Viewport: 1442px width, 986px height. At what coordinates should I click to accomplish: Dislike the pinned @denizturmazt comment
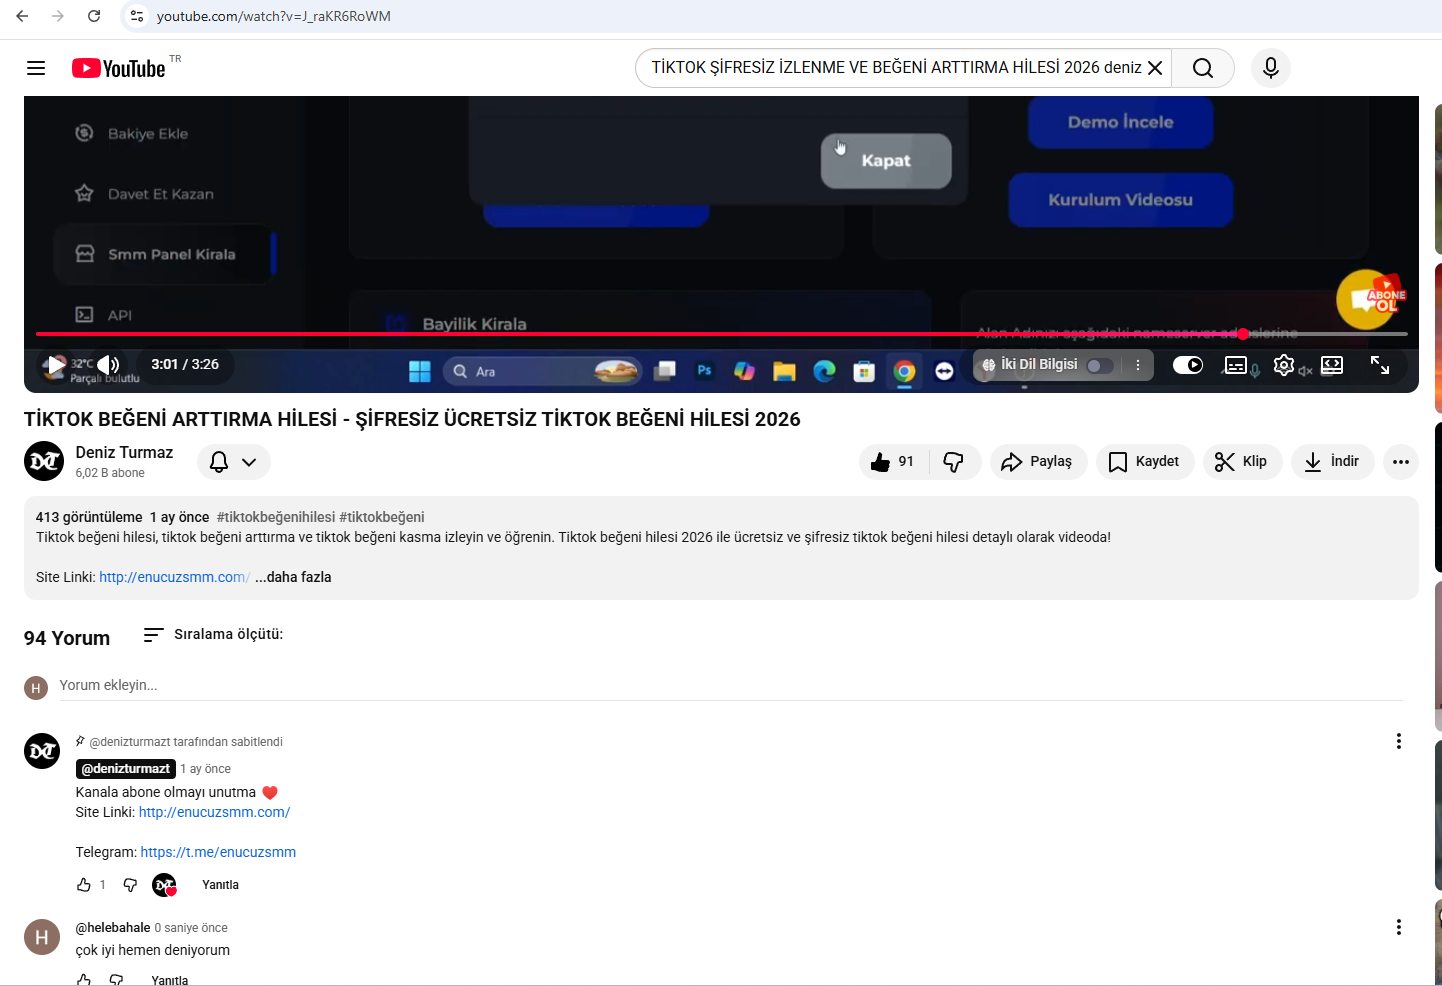(130, 885)
